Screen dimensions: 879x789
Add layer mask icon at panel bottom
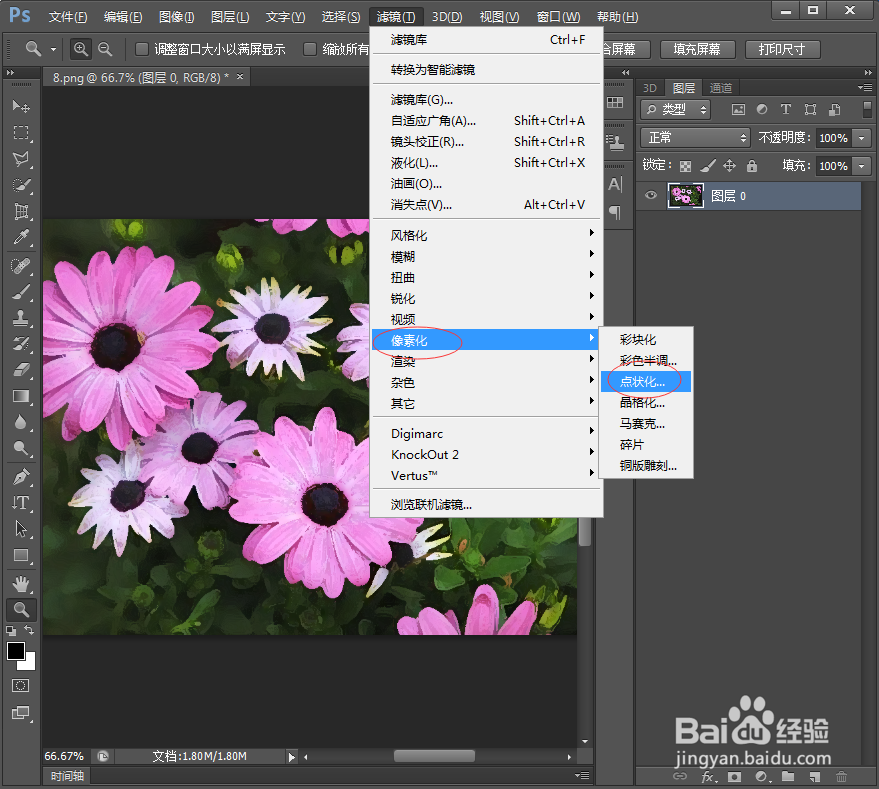[x=734, y=777]
